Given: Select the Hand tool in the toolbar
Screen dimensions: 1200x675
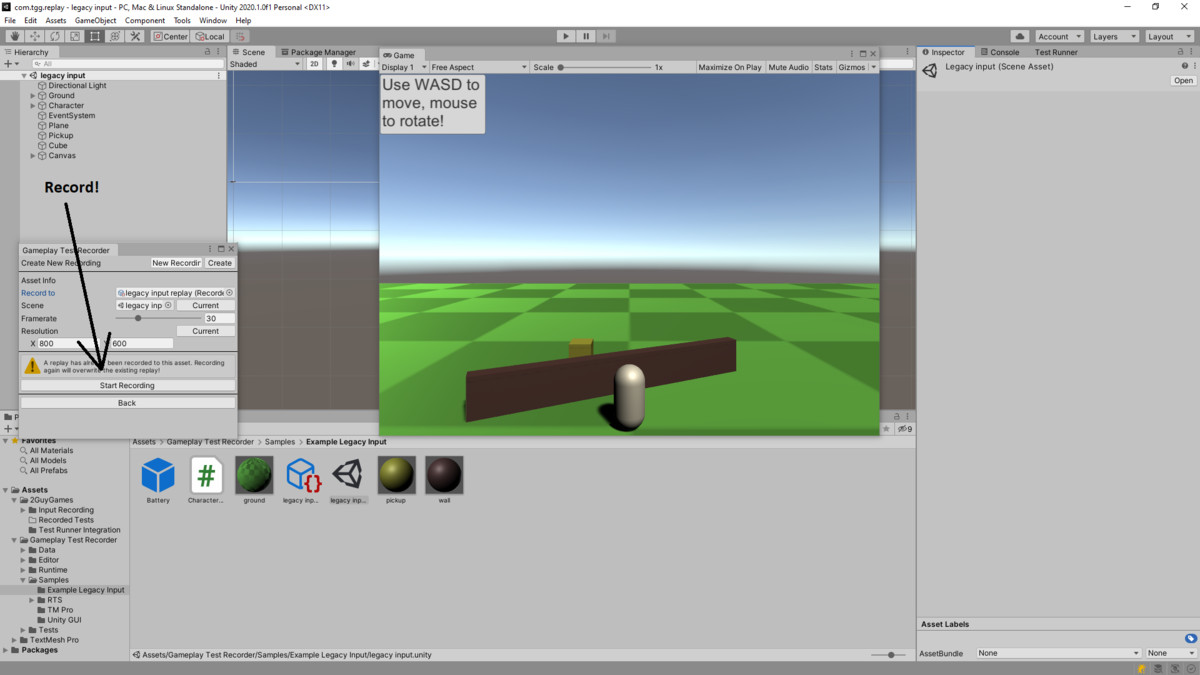Looking at the screenshot, I should click(15, 36).
